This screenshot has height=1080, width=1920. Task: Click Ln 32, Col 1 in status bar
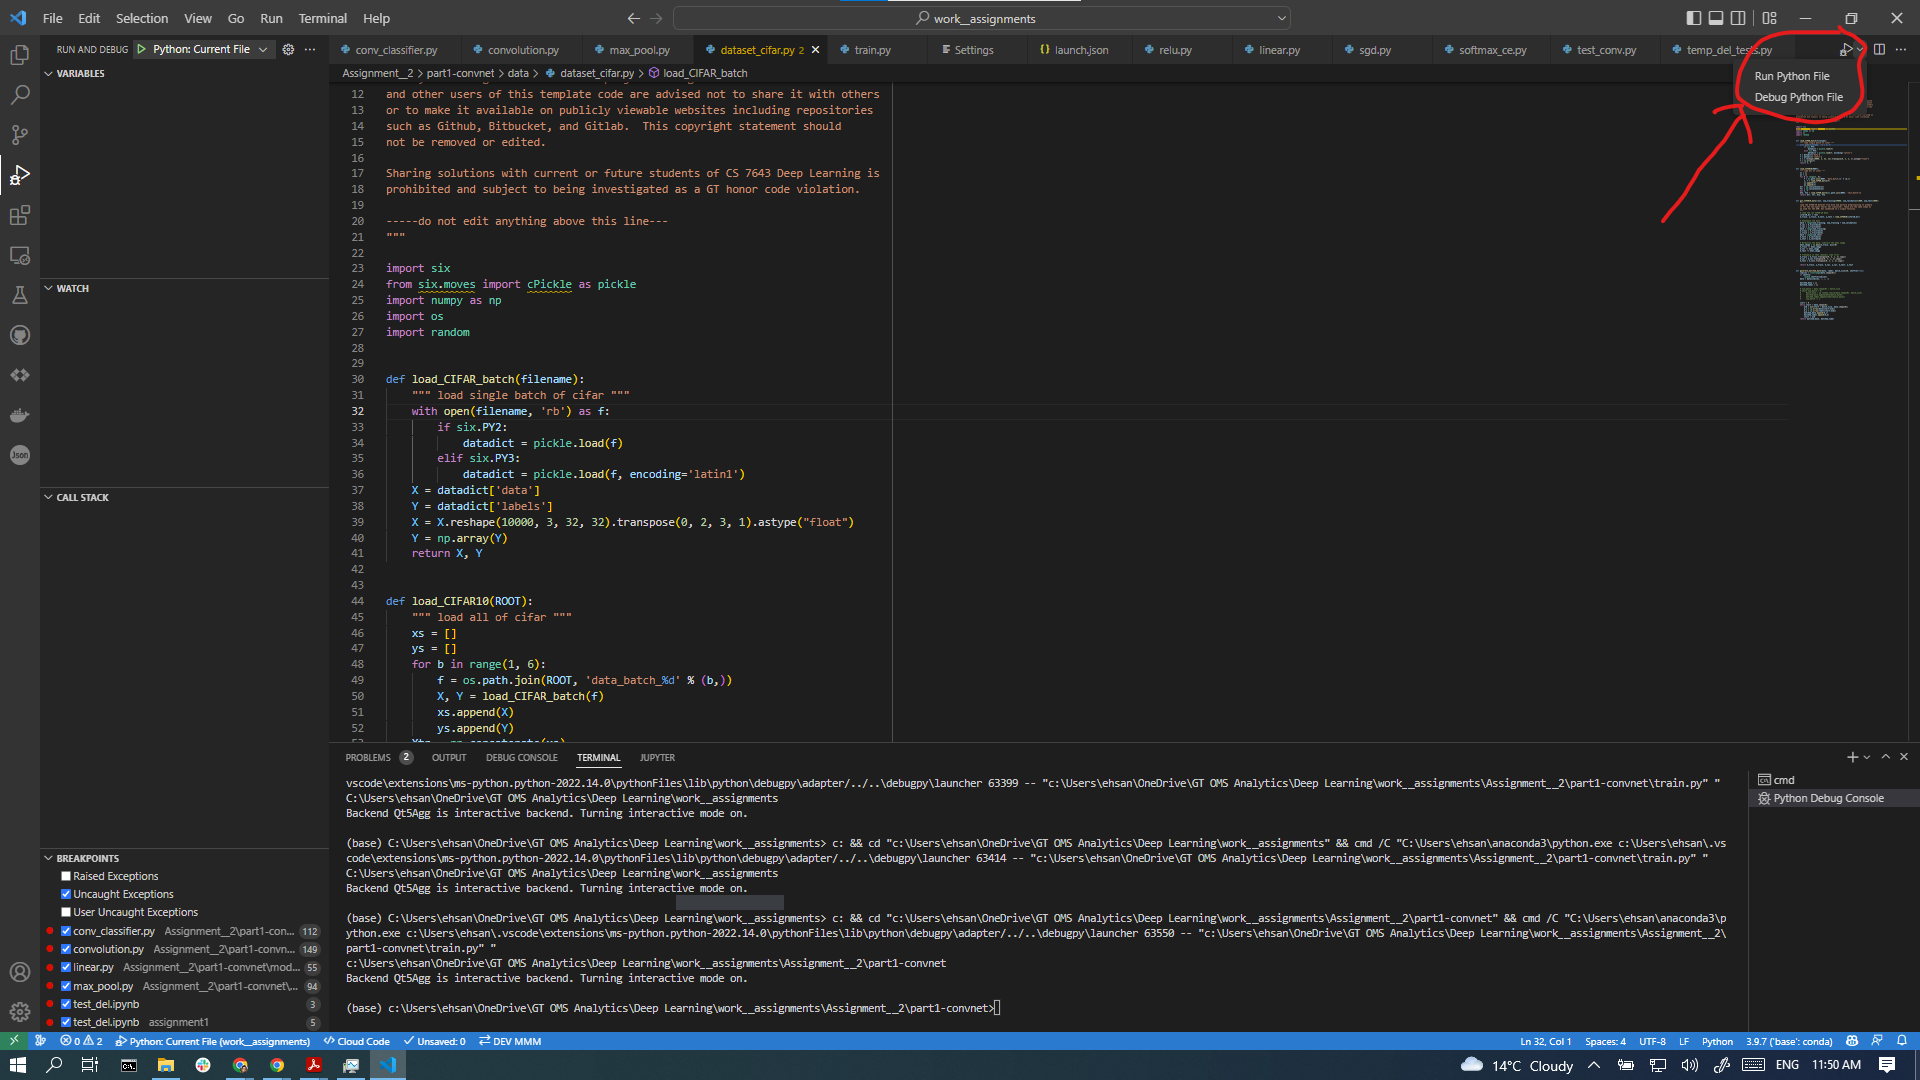pos(1546,1041)
